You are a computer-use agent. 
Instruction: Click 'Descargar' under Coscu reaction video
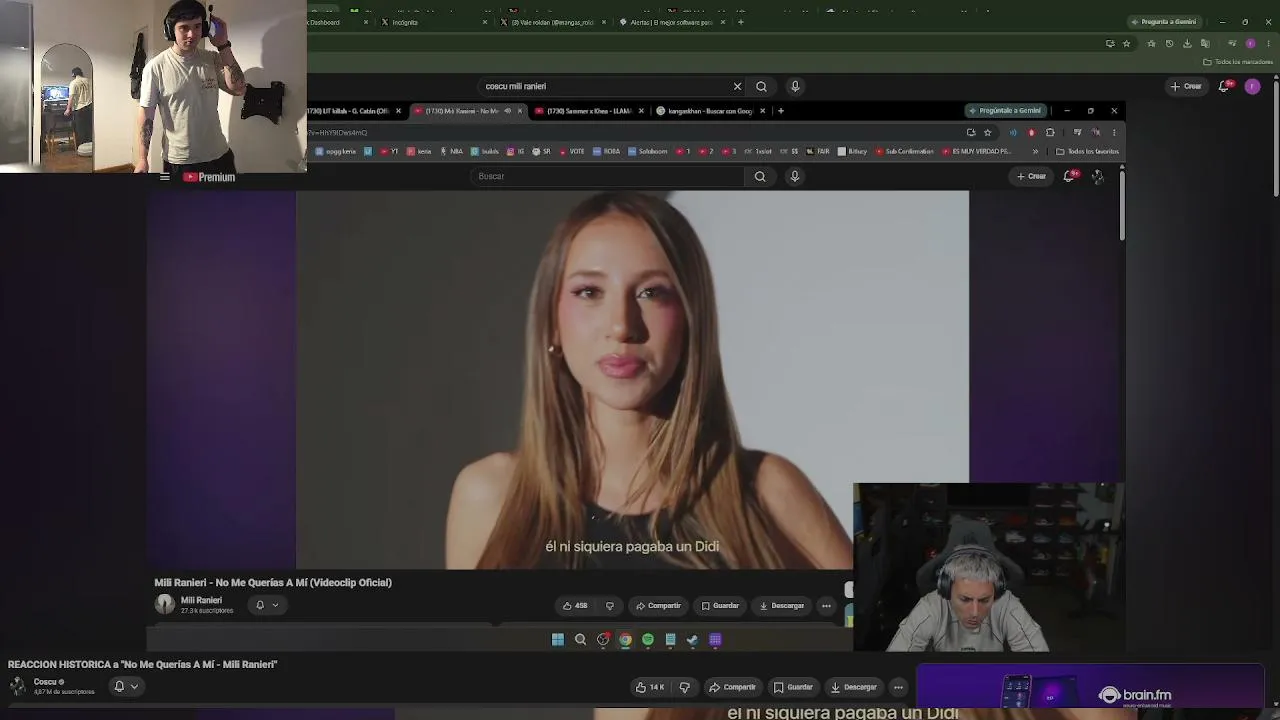854,687
